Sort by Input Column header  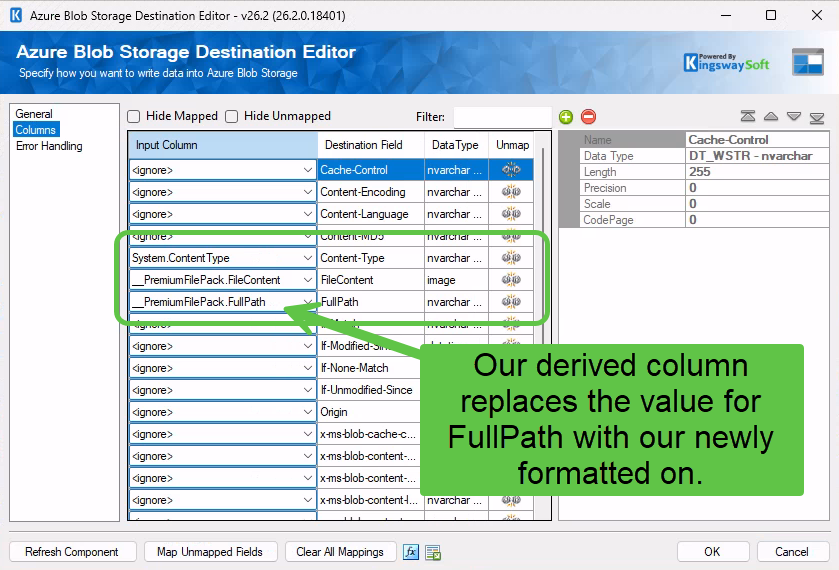pos(223,145)
